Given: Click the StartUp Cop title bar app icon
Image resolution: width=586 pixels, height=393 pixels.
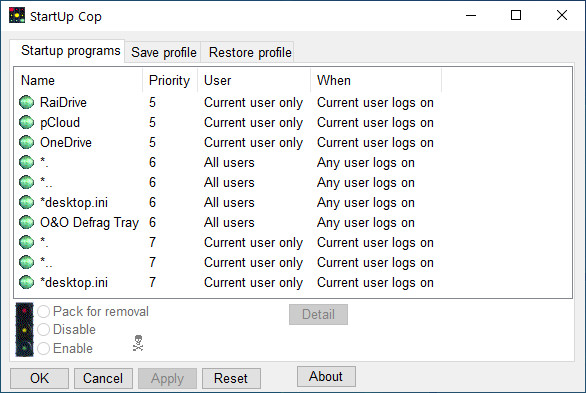Looking at the screenshot, I should pos(17,16).
